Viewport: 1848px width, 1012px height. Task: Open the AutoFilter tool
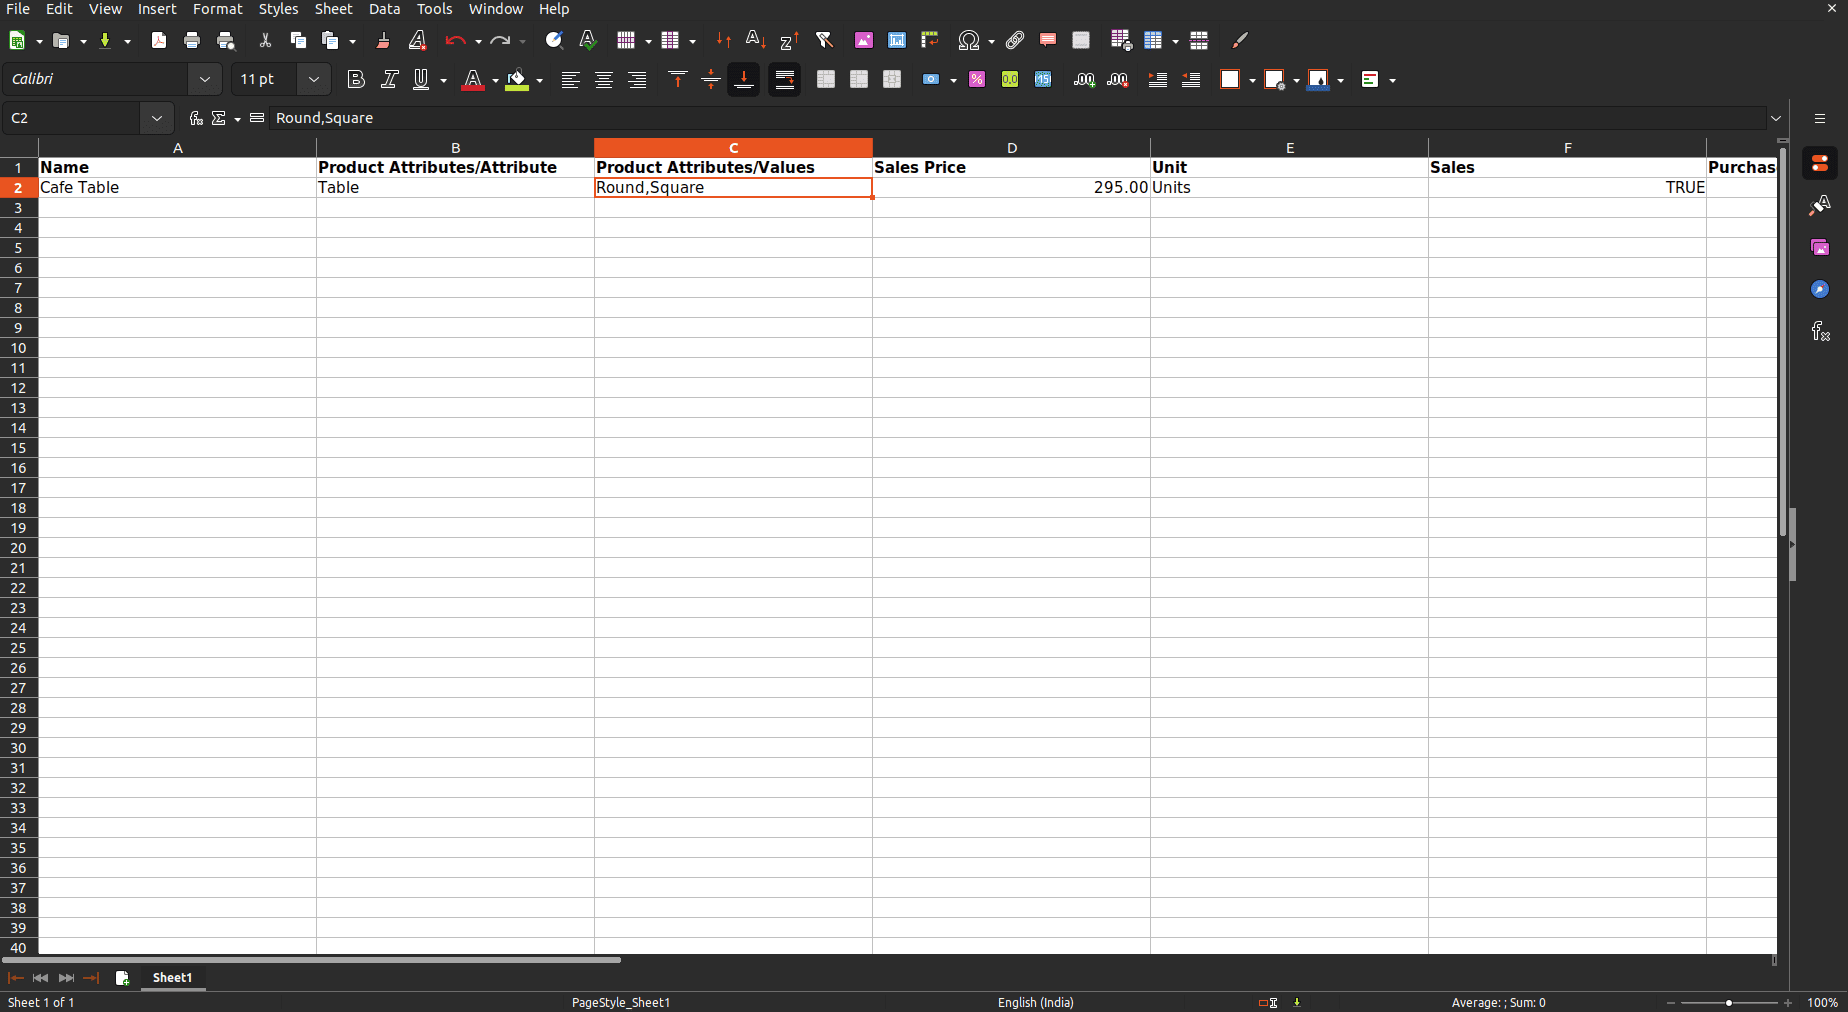pos(825,40)
